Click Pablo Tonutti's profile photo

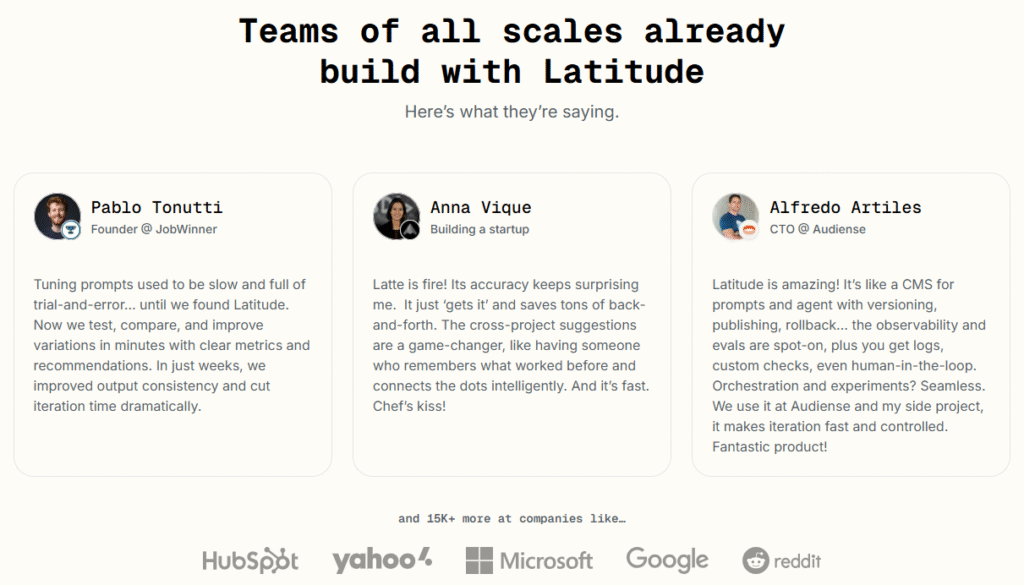click(x=57, y=216)
